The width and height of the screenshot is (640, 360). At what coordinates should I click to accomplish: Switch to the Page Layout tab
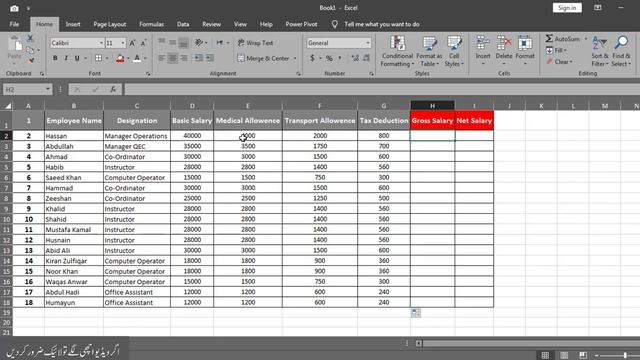coord(109,24)
